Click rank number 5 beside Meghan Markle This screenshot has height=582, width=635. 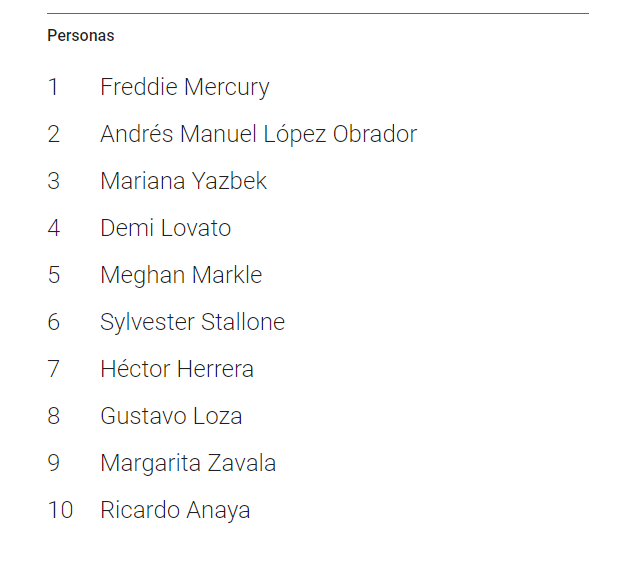pyautogui.click(x=53, y=275)
